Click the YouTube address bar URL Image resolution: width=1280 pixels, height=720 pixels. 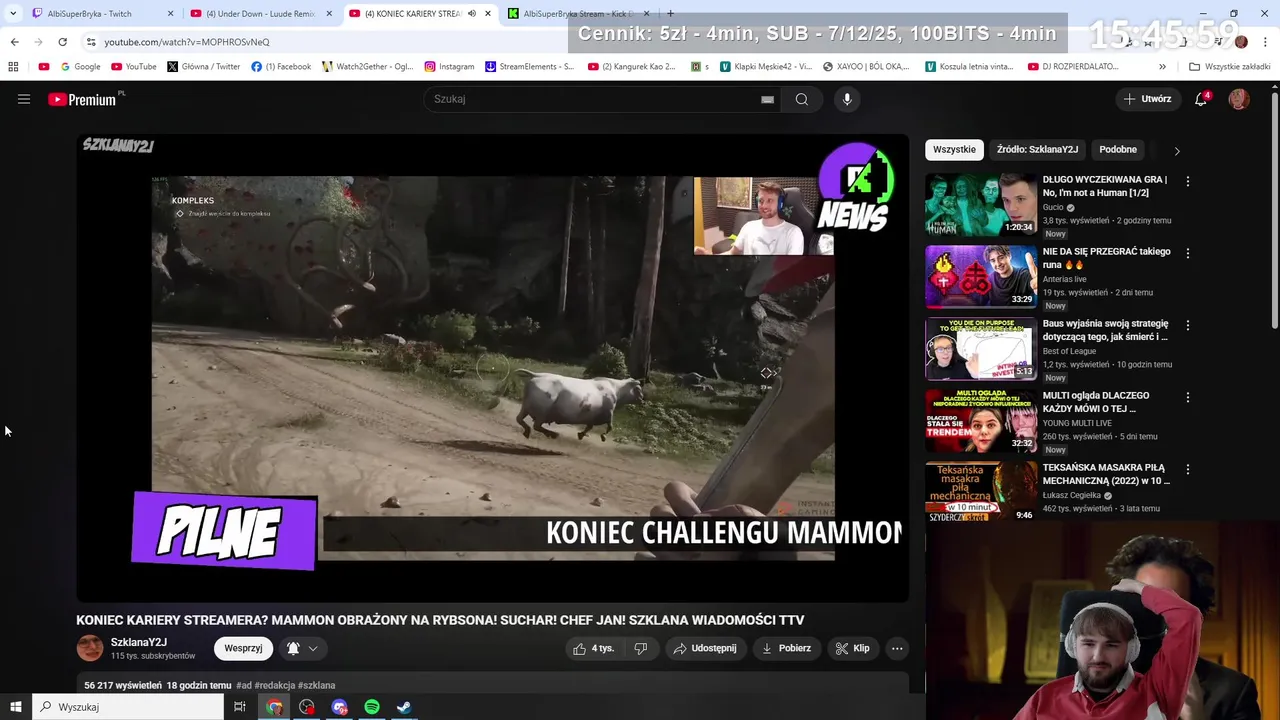coord(187,42)
